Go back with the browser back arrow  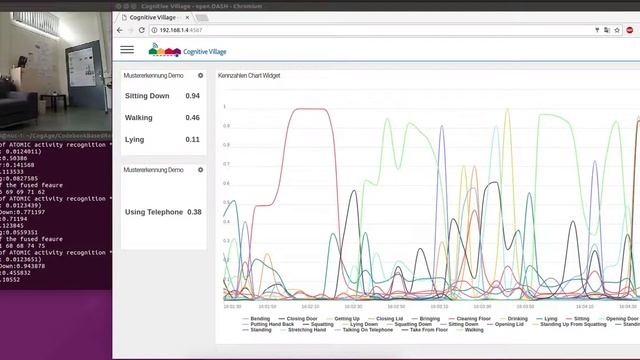120,30
